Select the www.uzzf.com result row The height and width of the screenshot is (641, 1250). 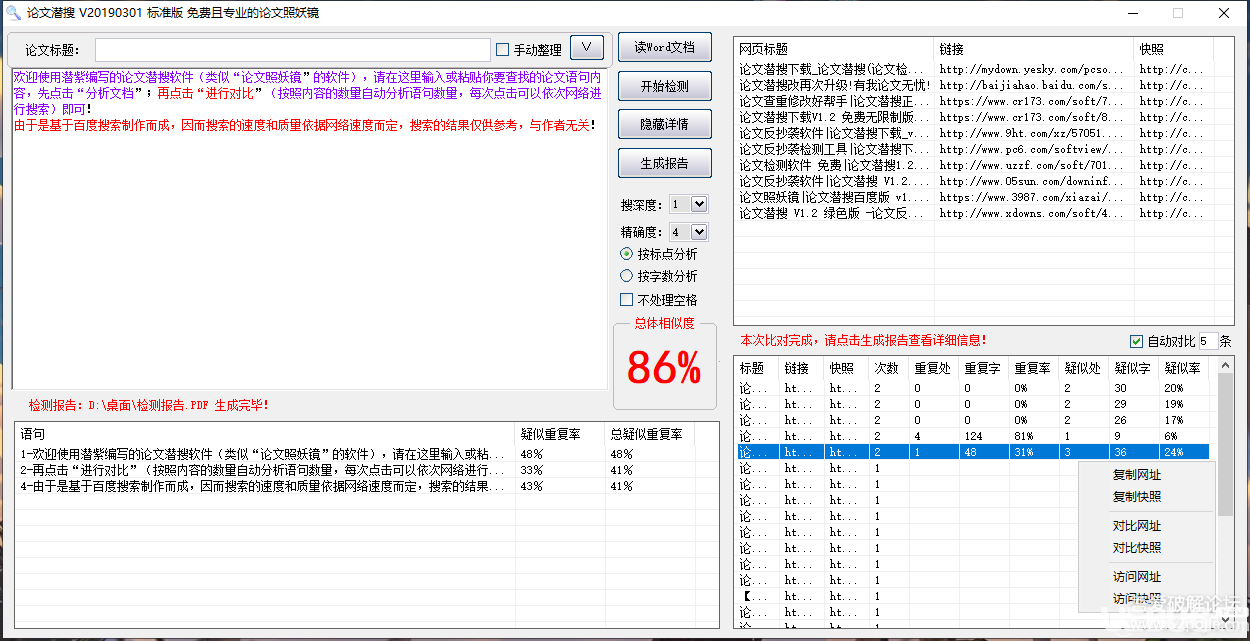pos(974,165)
